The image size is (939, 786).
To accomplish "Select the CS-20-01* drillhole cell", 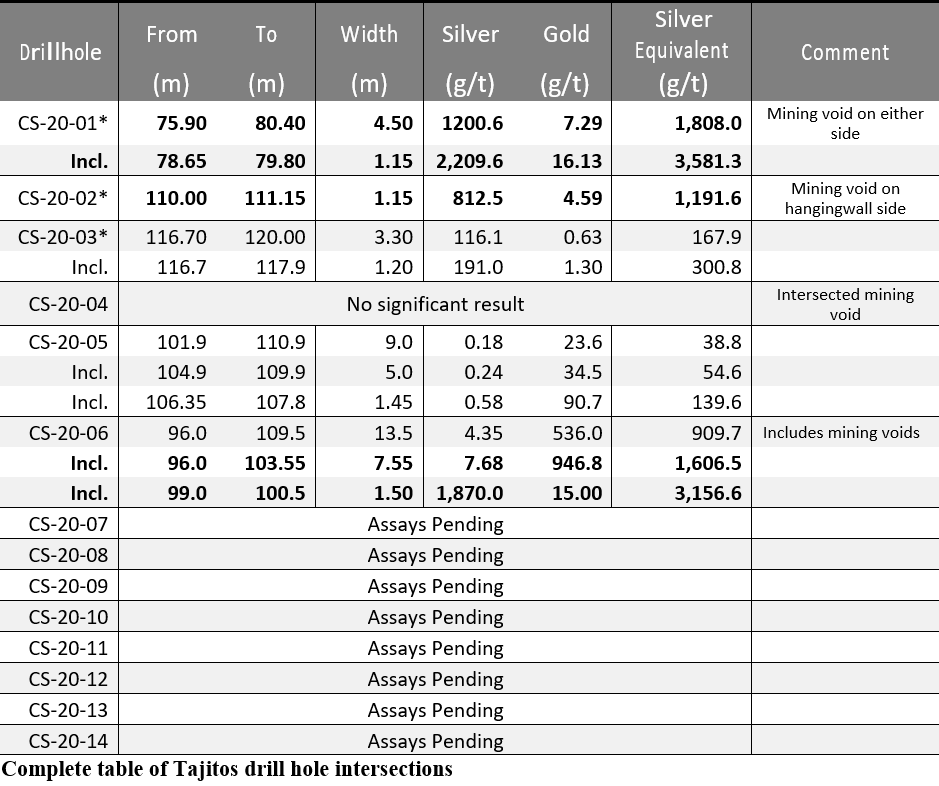I will coord(62,124).
